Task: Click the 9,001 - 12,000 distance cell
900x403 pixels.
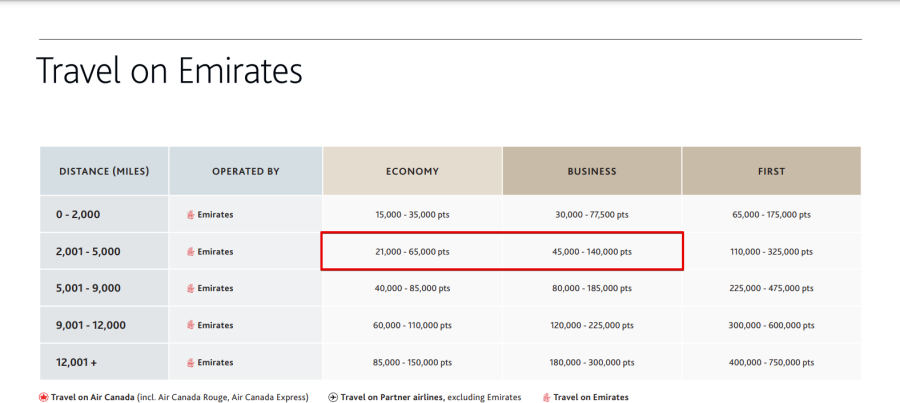Action: tap(104, 325)
